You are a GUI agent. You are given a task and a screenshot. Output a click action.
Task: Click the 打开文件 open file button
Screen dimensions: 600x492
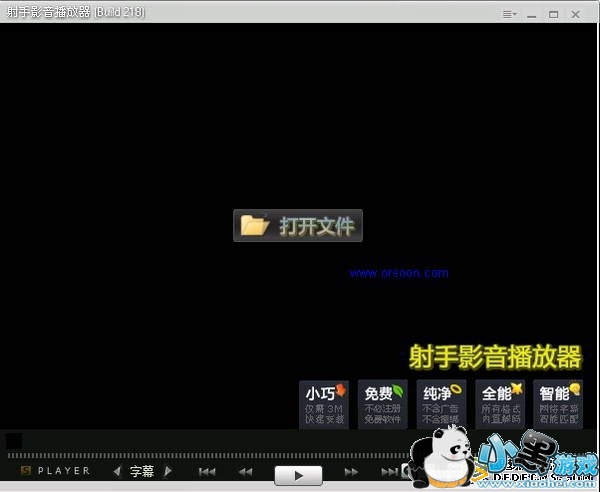point(298,225)
